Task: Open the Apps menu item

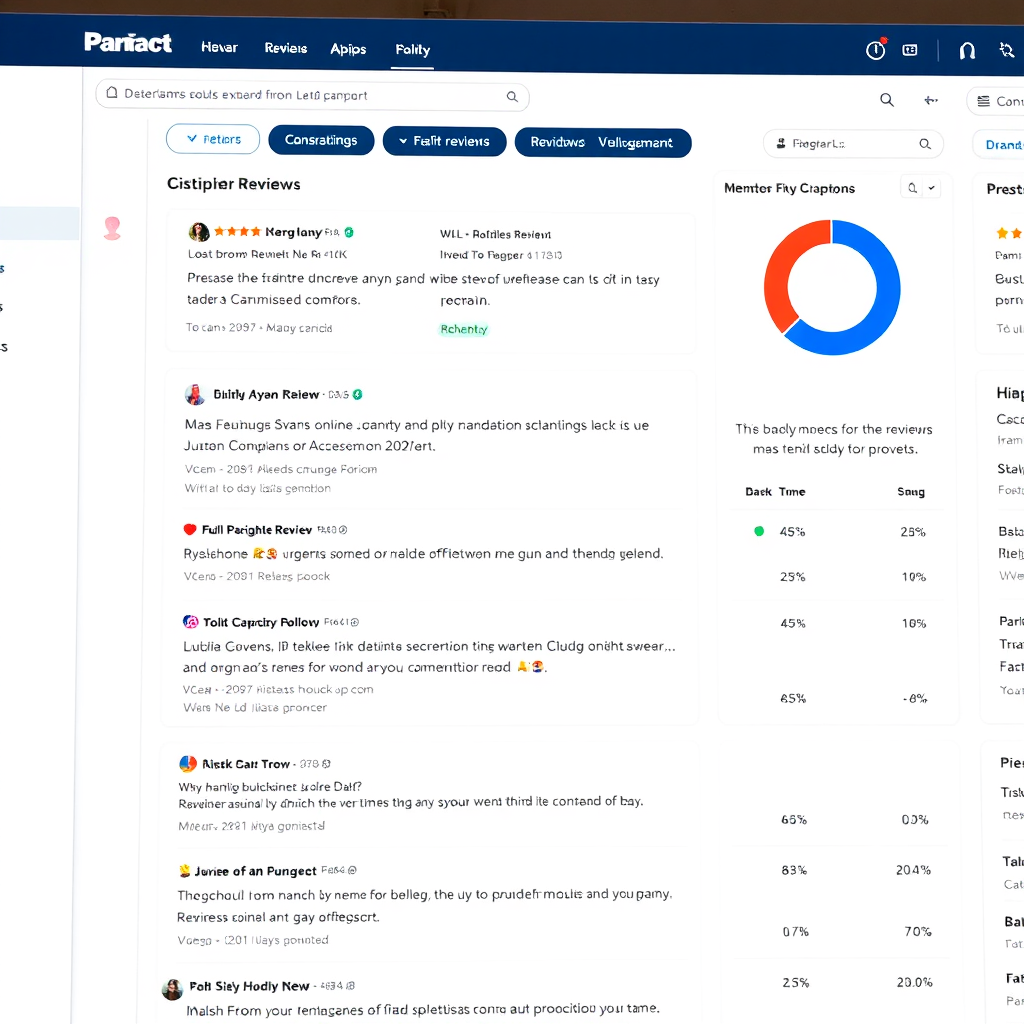Action: click(x=348, y=47)
